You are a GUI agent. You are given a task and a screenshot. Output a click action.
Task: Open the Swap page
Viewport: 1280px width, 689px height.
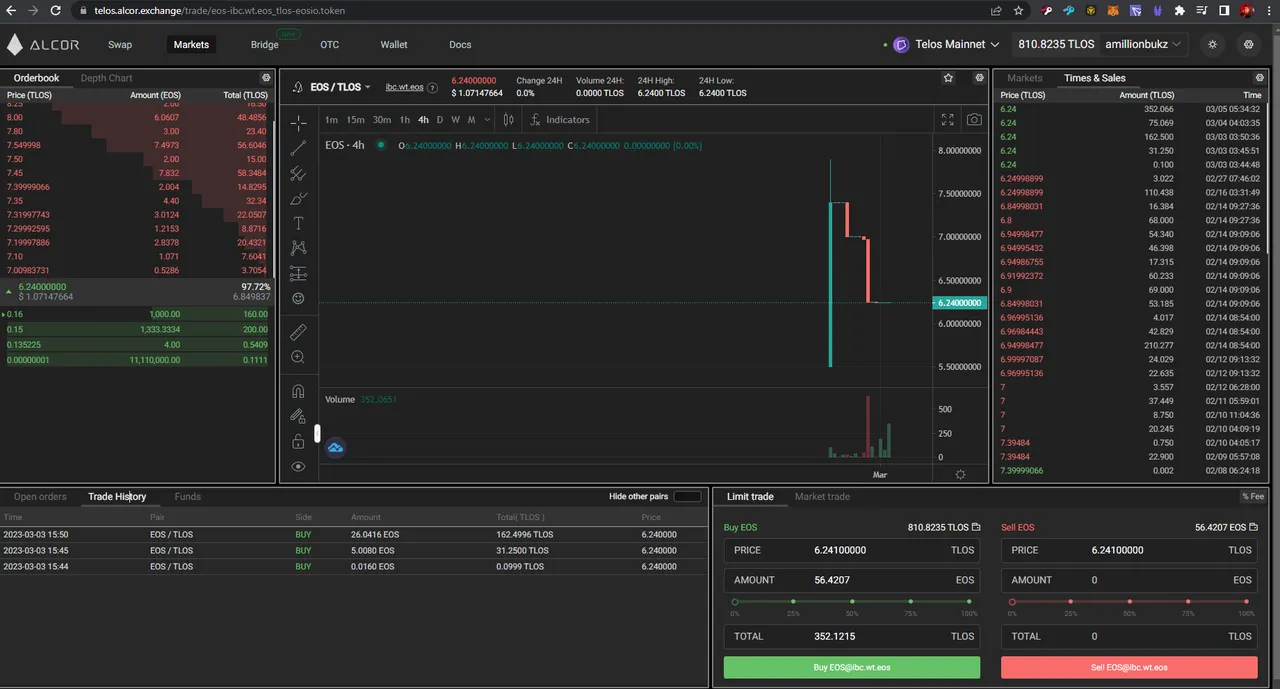120,44
